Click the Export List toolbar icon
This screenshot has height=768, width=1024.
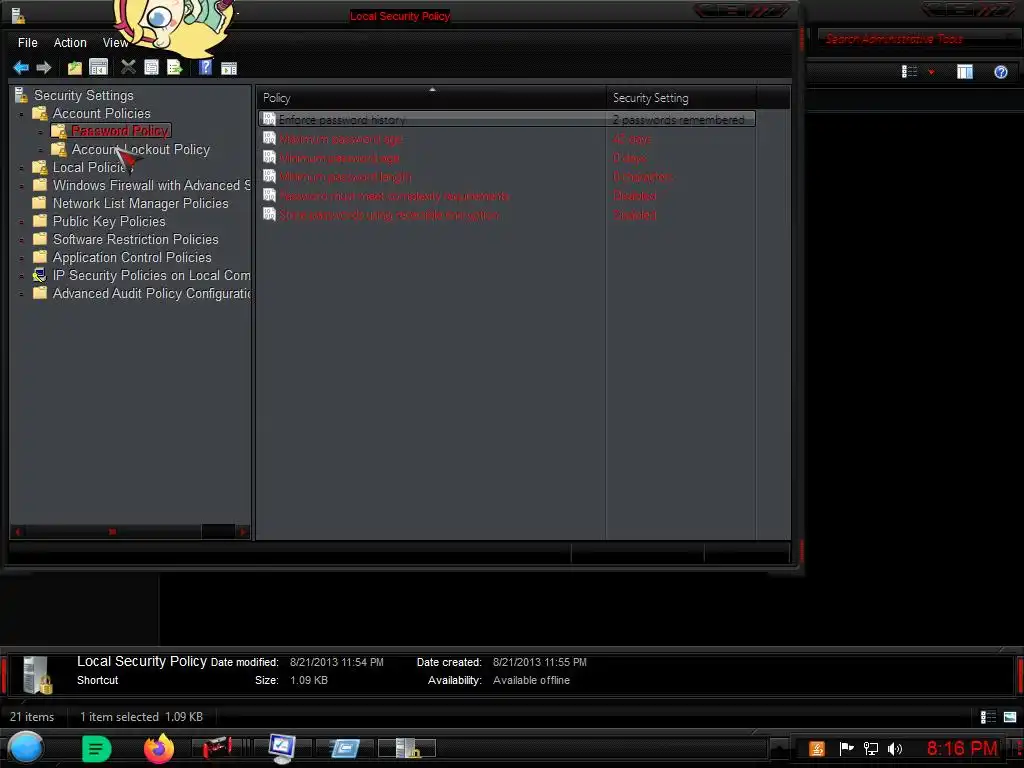pos(174,67)
